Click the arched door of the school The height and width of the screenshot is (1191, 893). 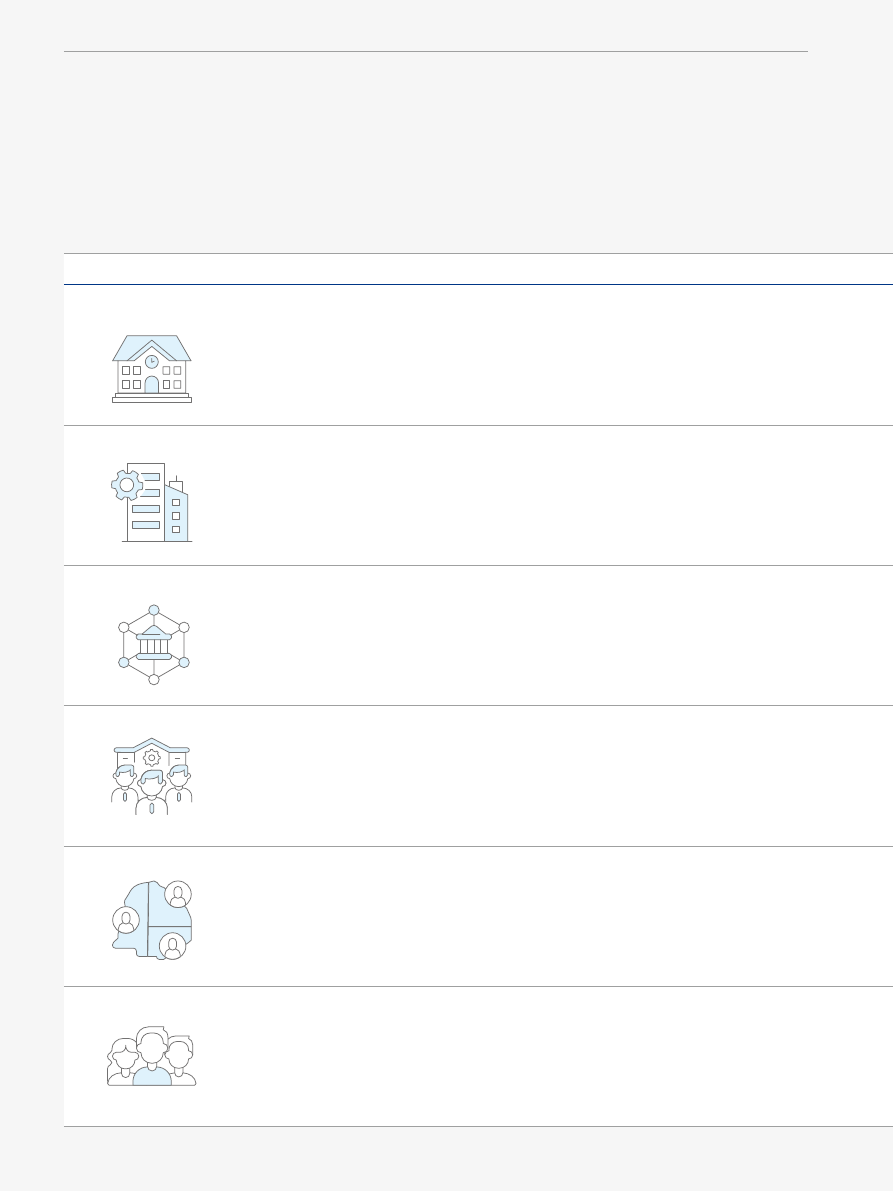click(151, 385)
